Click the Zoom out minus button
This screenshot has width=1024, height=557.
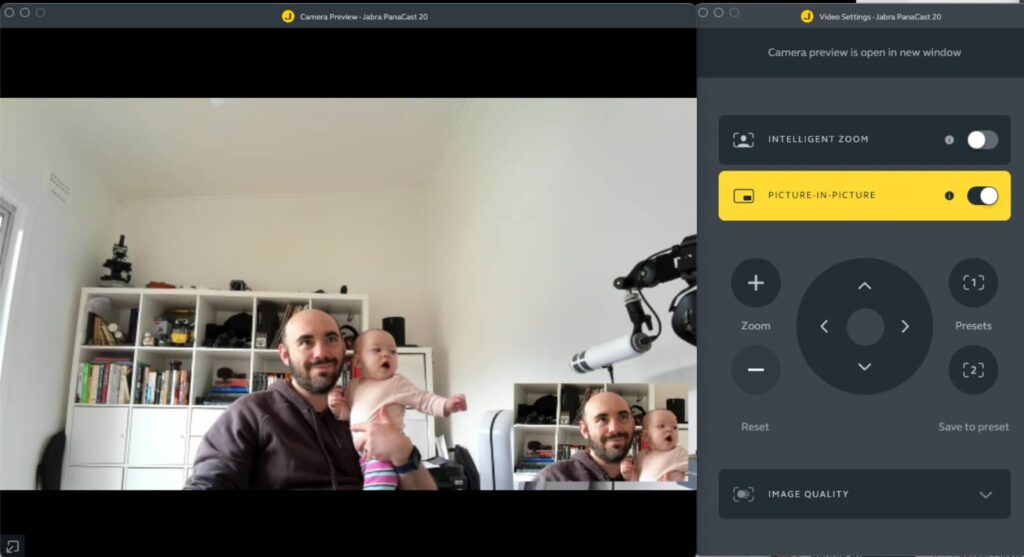[756, 370]
